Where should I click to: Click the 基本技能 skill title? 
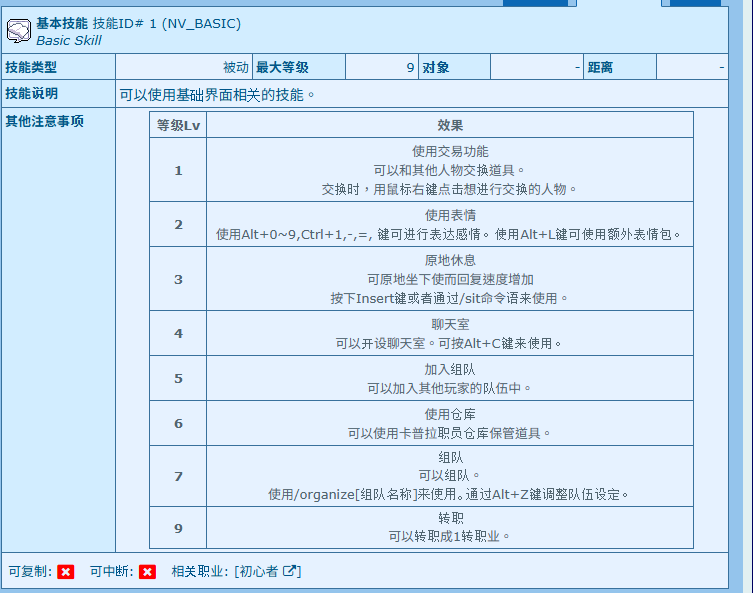click(x=62, y=22)
